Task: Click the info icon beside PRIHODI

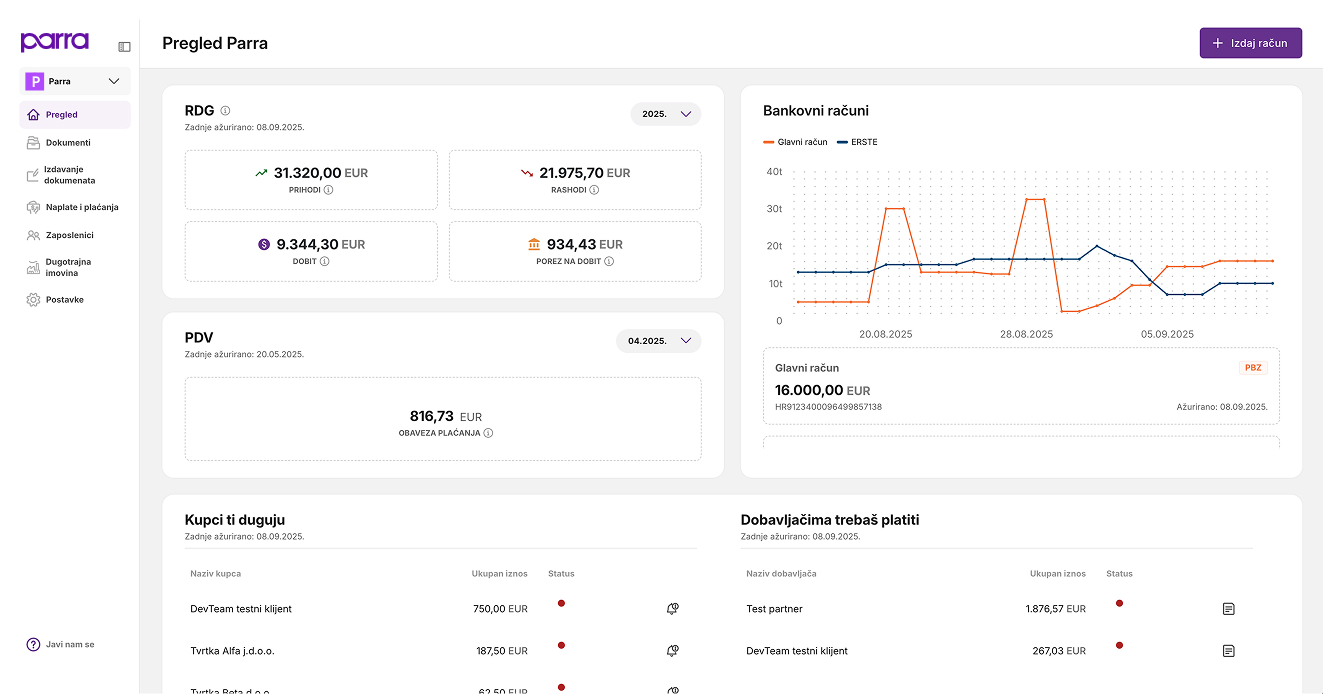Action: [x=328, y=190]
